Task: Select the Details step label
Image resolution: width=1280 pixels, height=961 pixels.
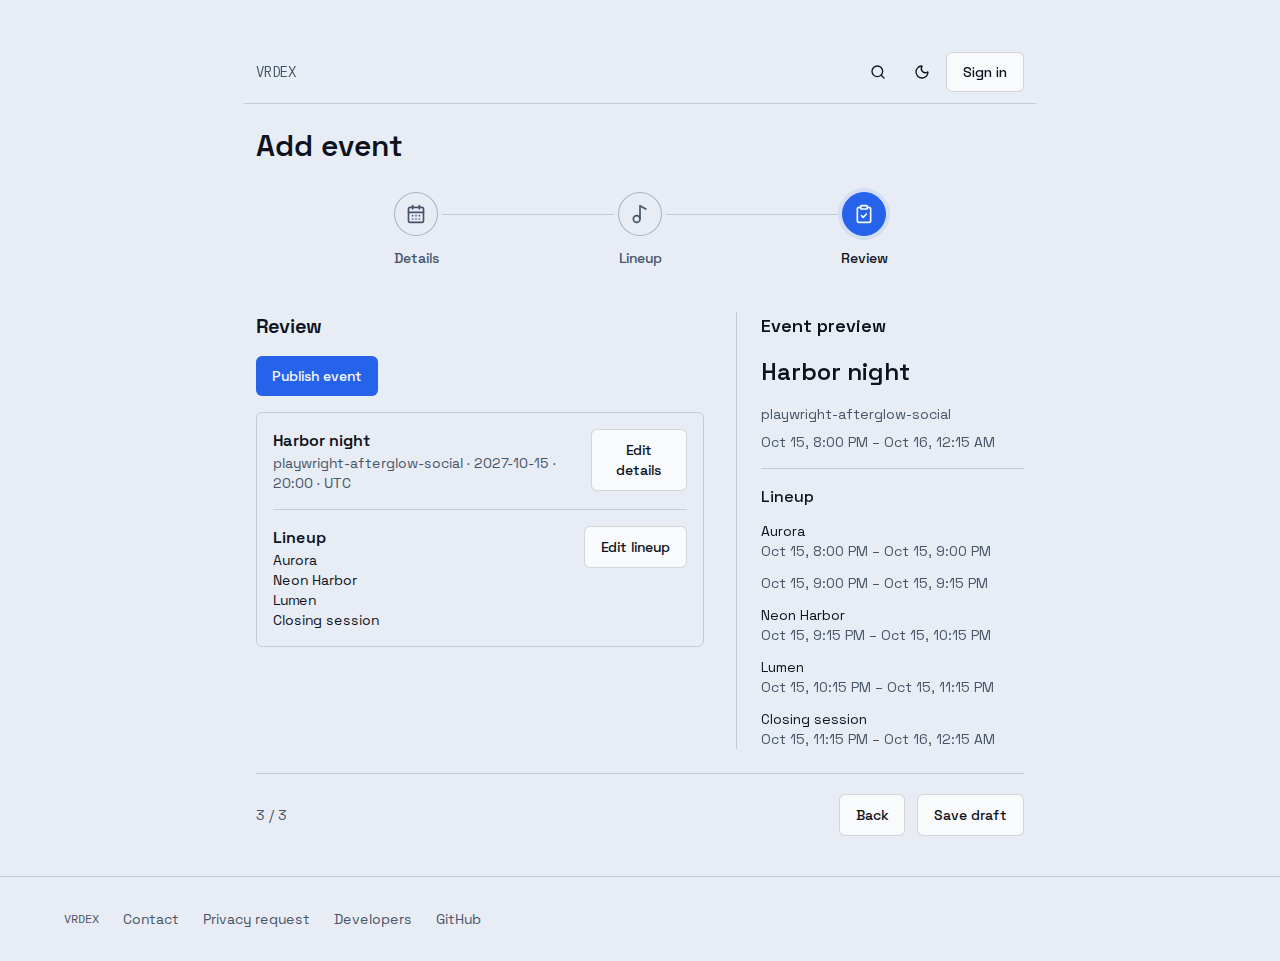Action: 416,258
